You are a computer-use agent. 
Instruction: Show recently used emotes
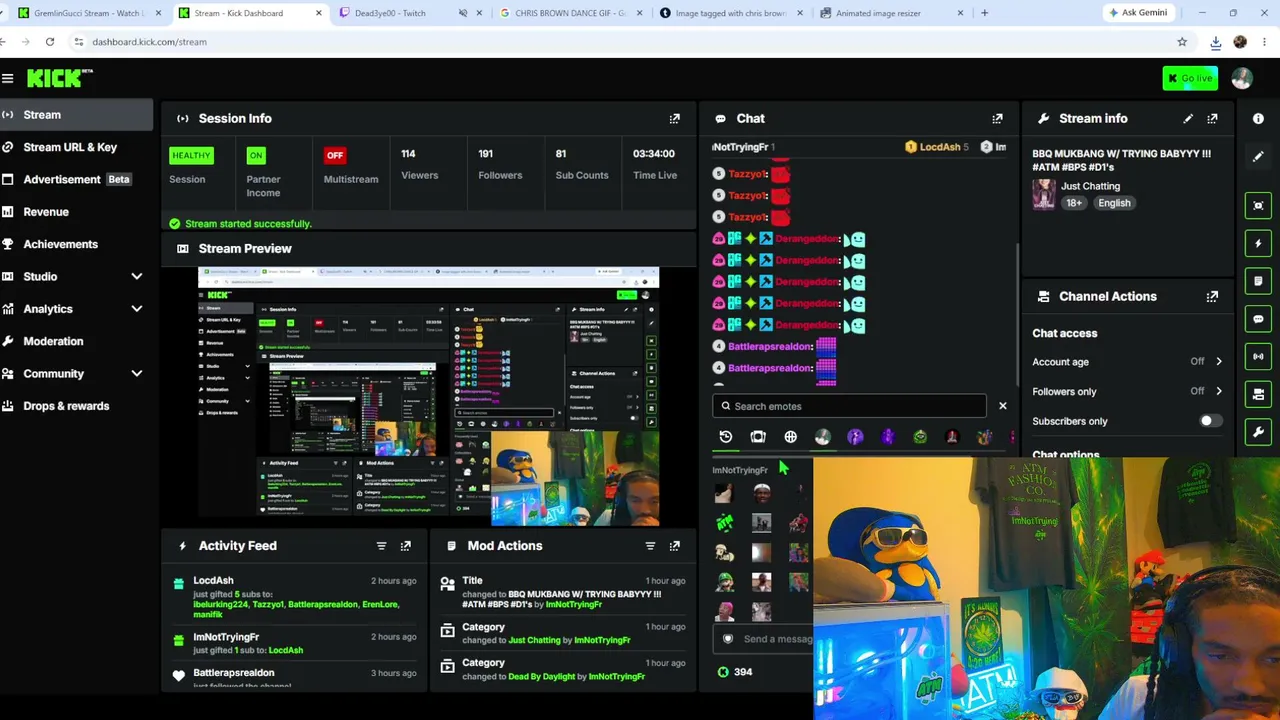coord(726,437)
